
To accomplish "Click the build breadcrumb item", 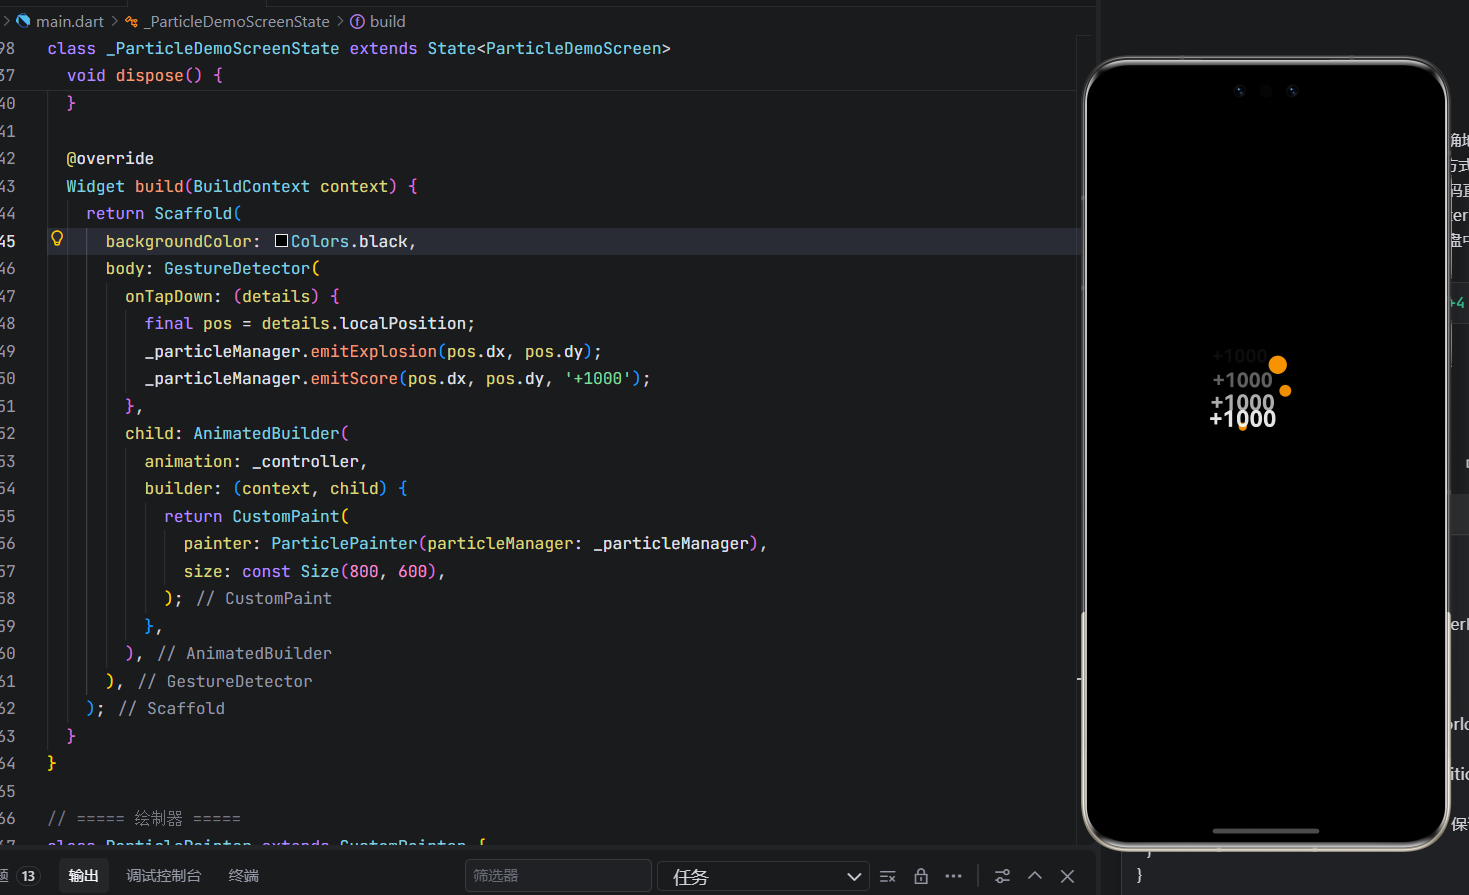I will [x=387, y=21].
